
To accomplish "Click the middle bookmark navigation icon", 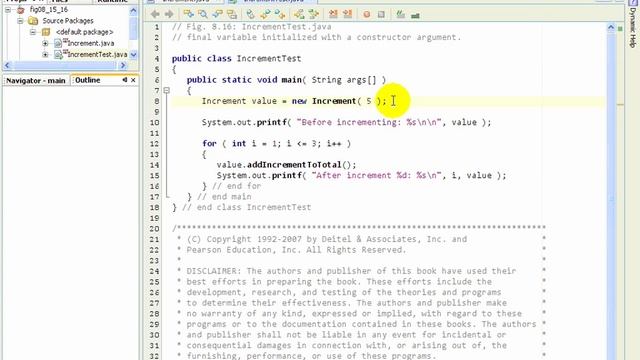I will 265,14.
